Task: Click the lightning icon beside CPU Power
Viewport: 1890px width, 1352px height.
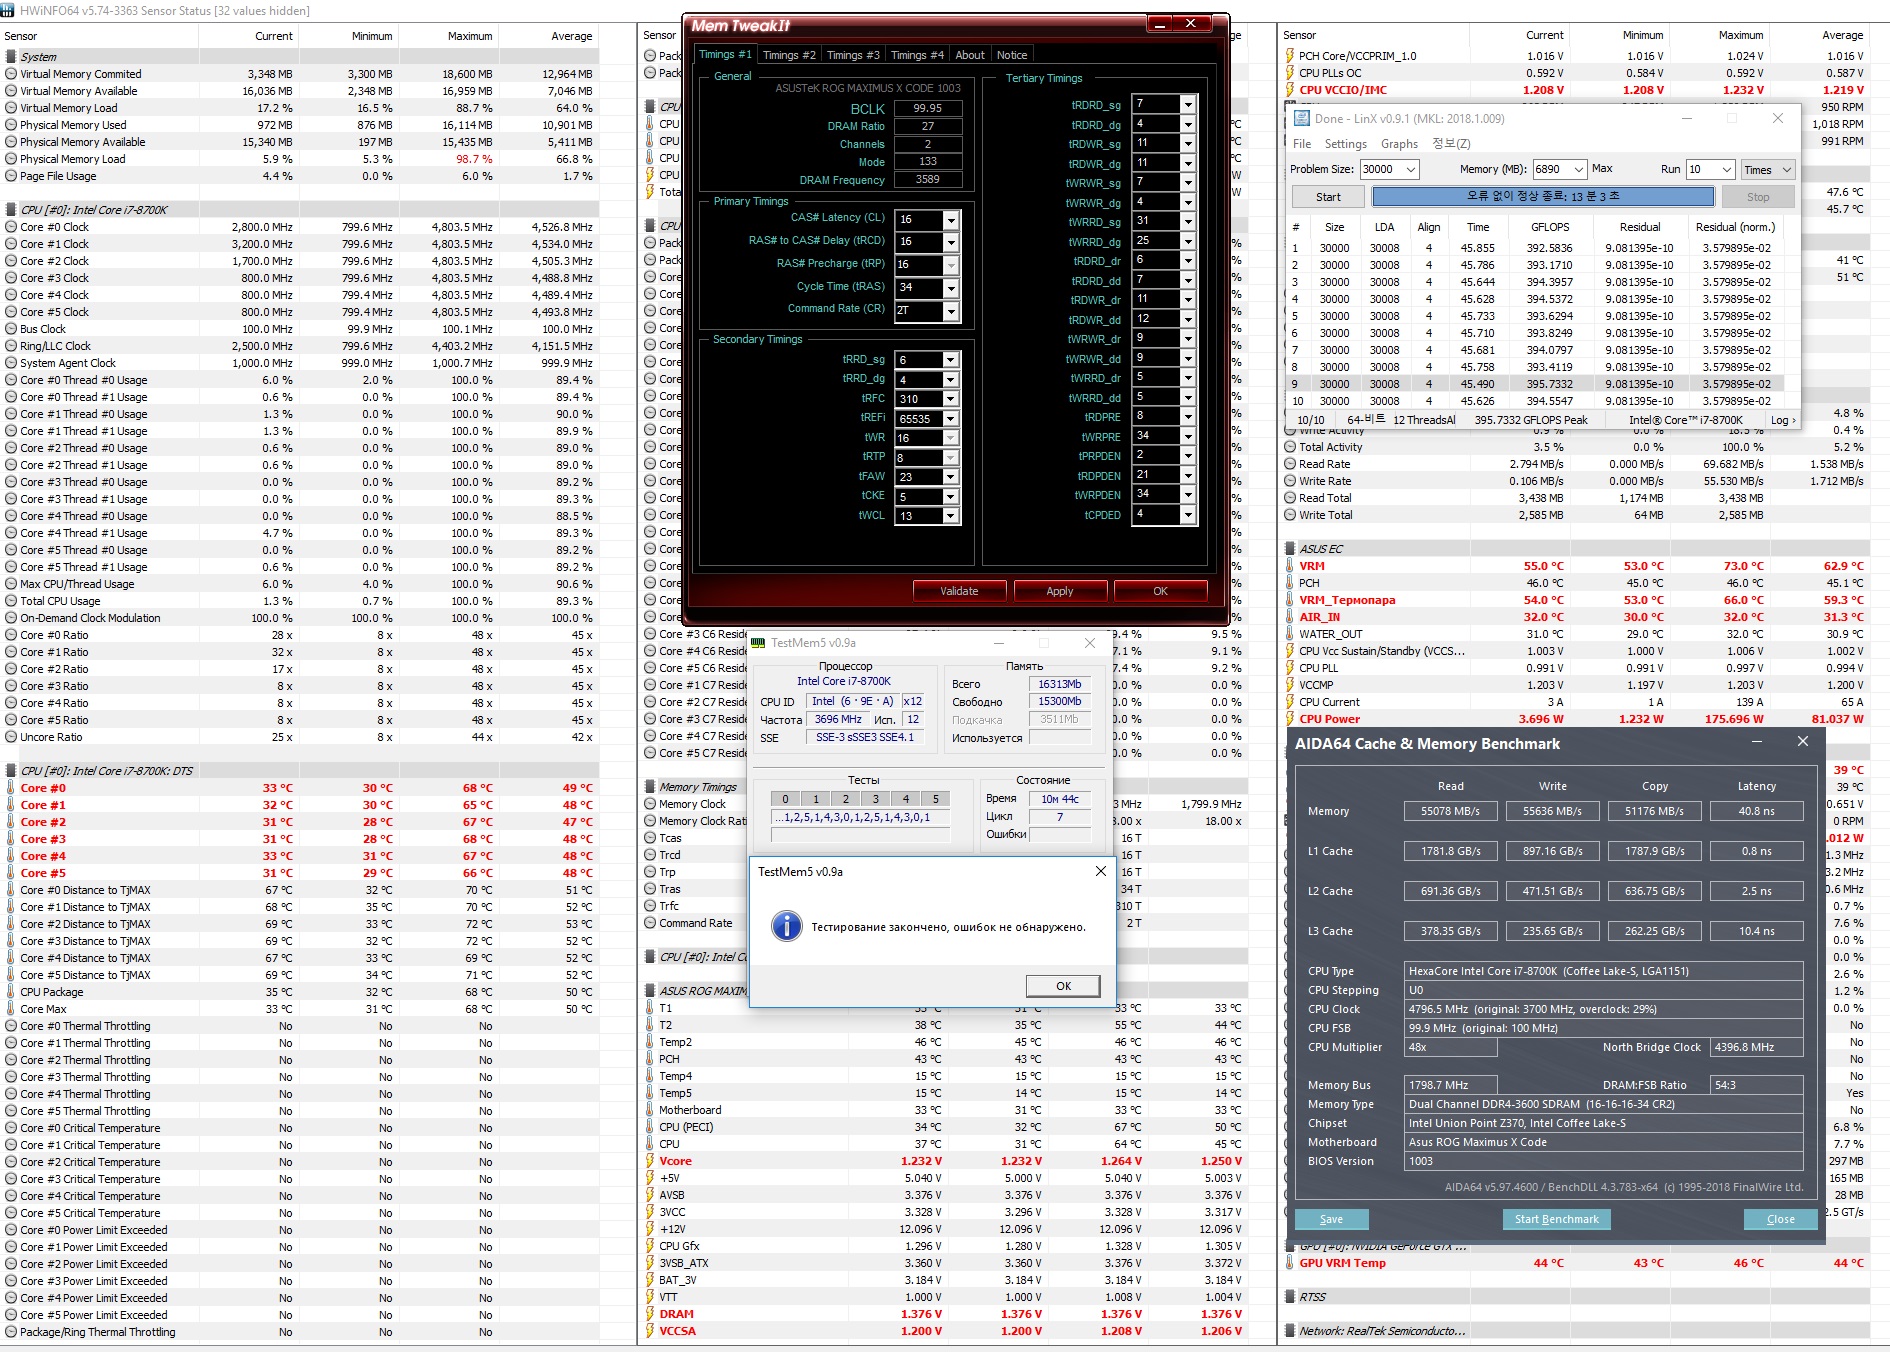Action: tap(1290, 719)
